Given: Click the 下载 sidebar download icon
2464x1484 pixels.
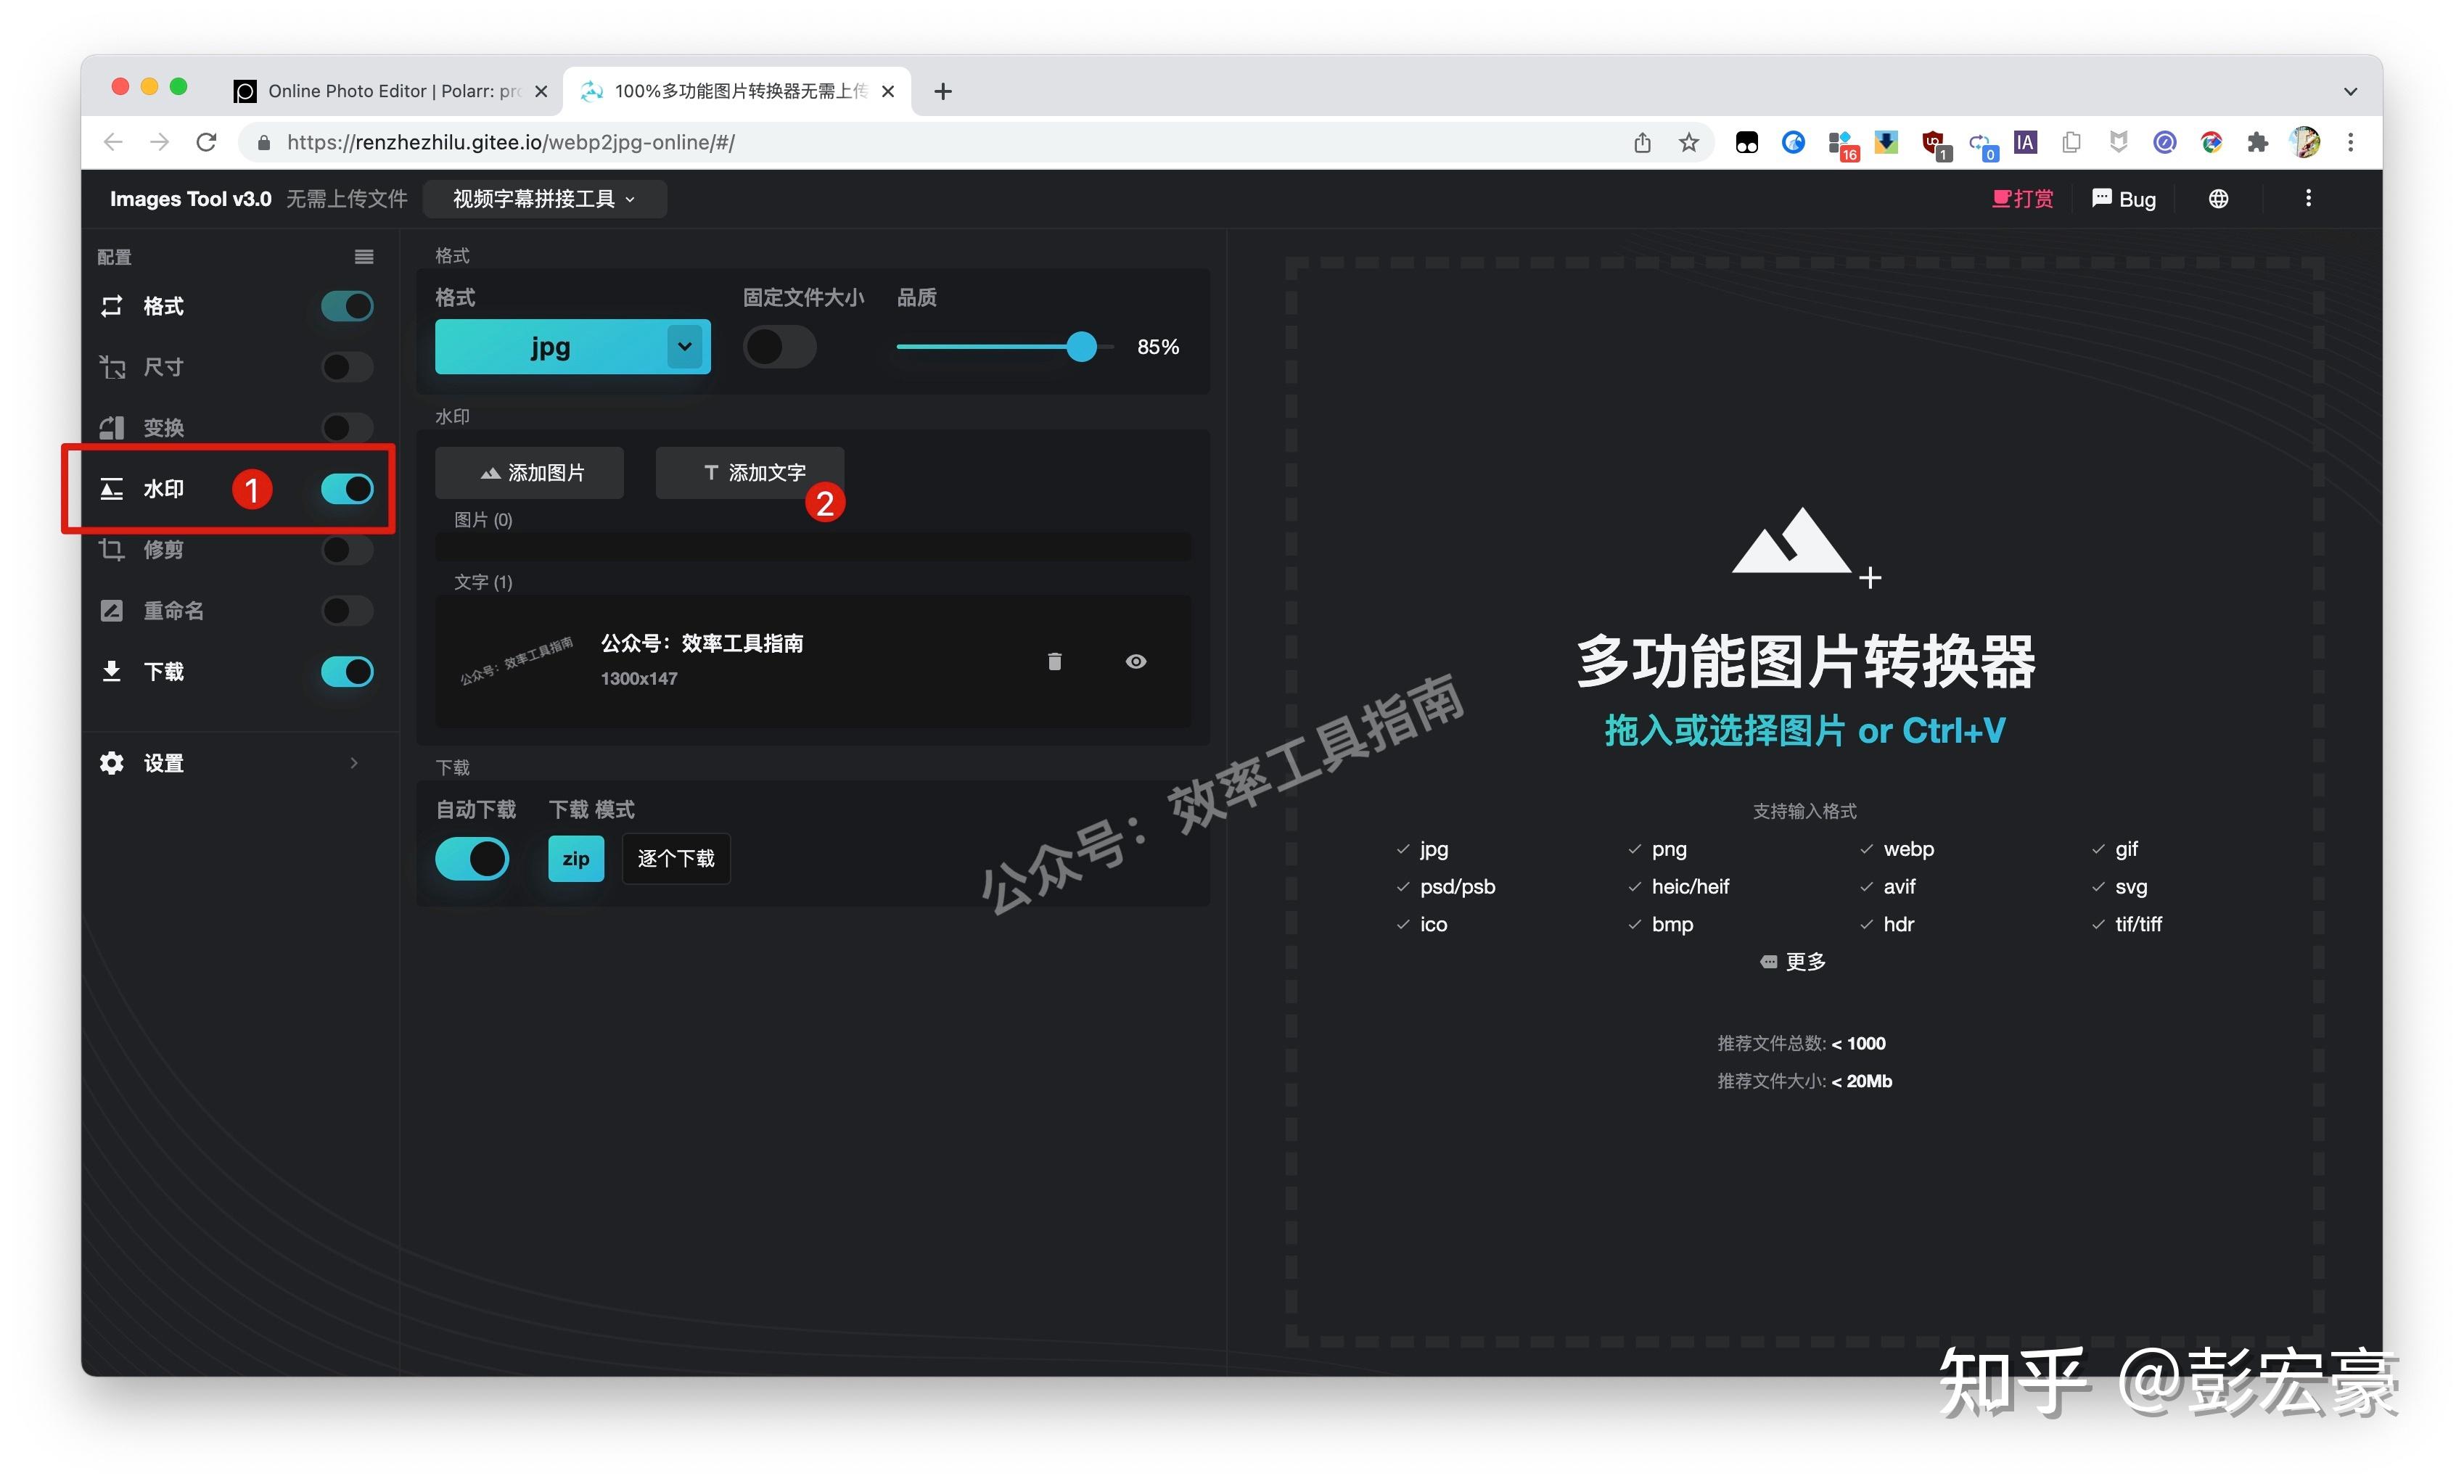Looking at the screenshot, I should click(112, 672).
